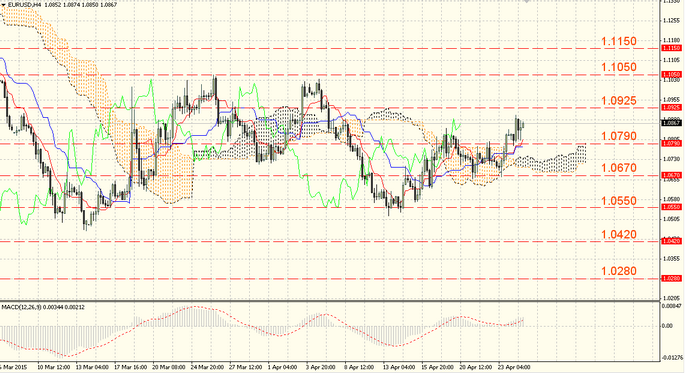Select the red 1.1150 price axis tag
Screen dimensions: 685x373
[x=671, y=48]
